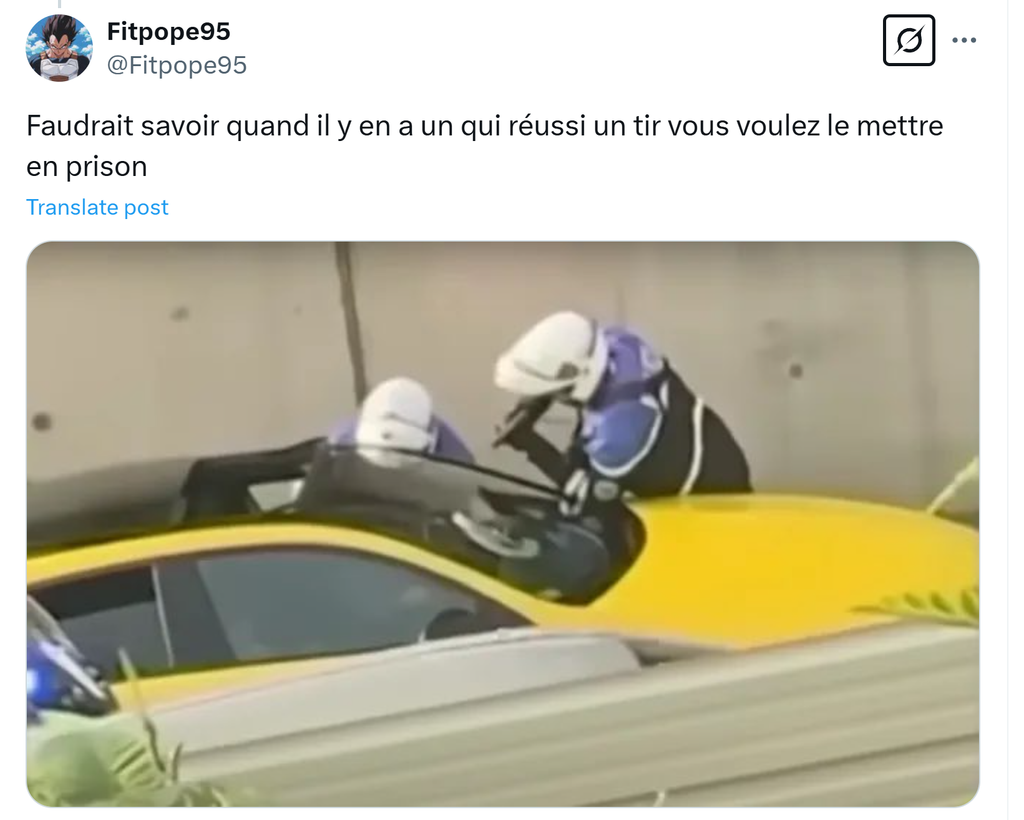Image resolution: width=1024 pixels, height=820 pixels.
Task: Click the words 'en prison' in the tweet
Action: (x=87, y=166)
